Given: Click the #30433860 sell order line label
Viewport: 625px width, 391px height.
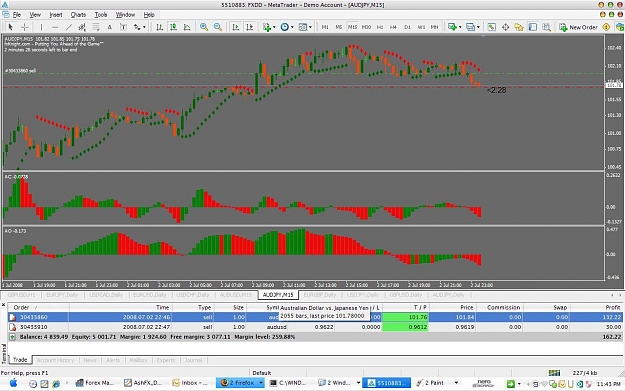Looking at the screenshot, I should [20, 71].
